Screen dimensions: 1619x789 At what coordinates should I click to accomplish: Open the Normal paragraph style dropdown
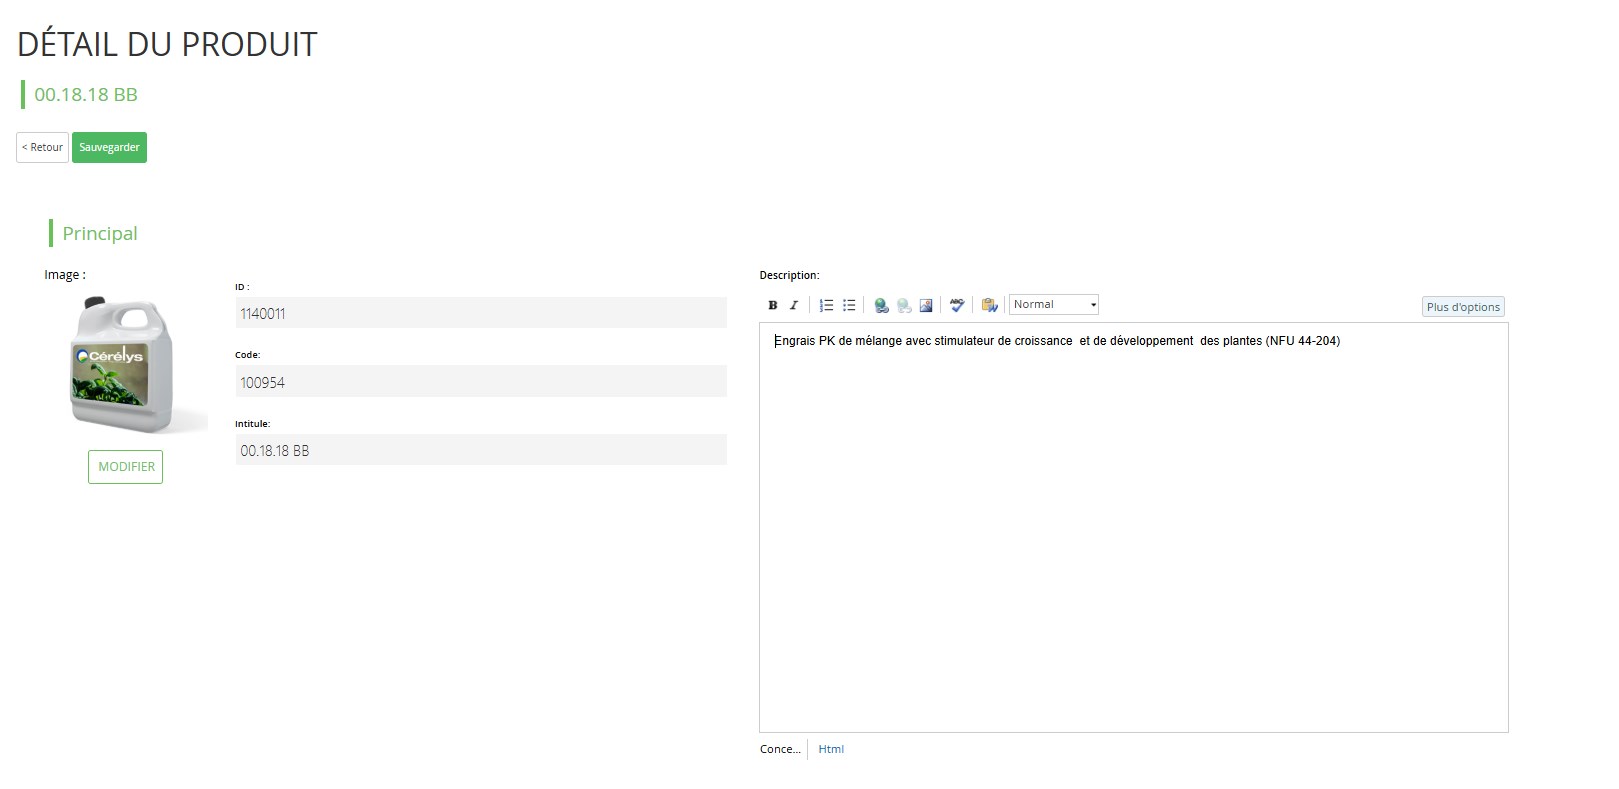pyautogui.click(x=1054, y=305)
